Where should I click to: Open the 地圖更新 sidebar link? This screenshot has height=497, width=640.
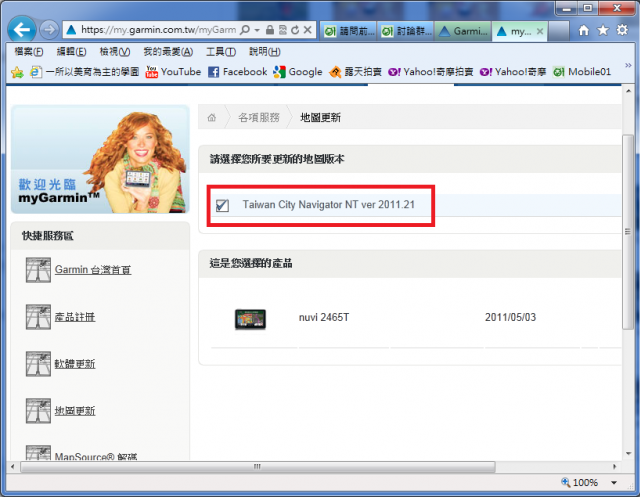pos(75,410)
